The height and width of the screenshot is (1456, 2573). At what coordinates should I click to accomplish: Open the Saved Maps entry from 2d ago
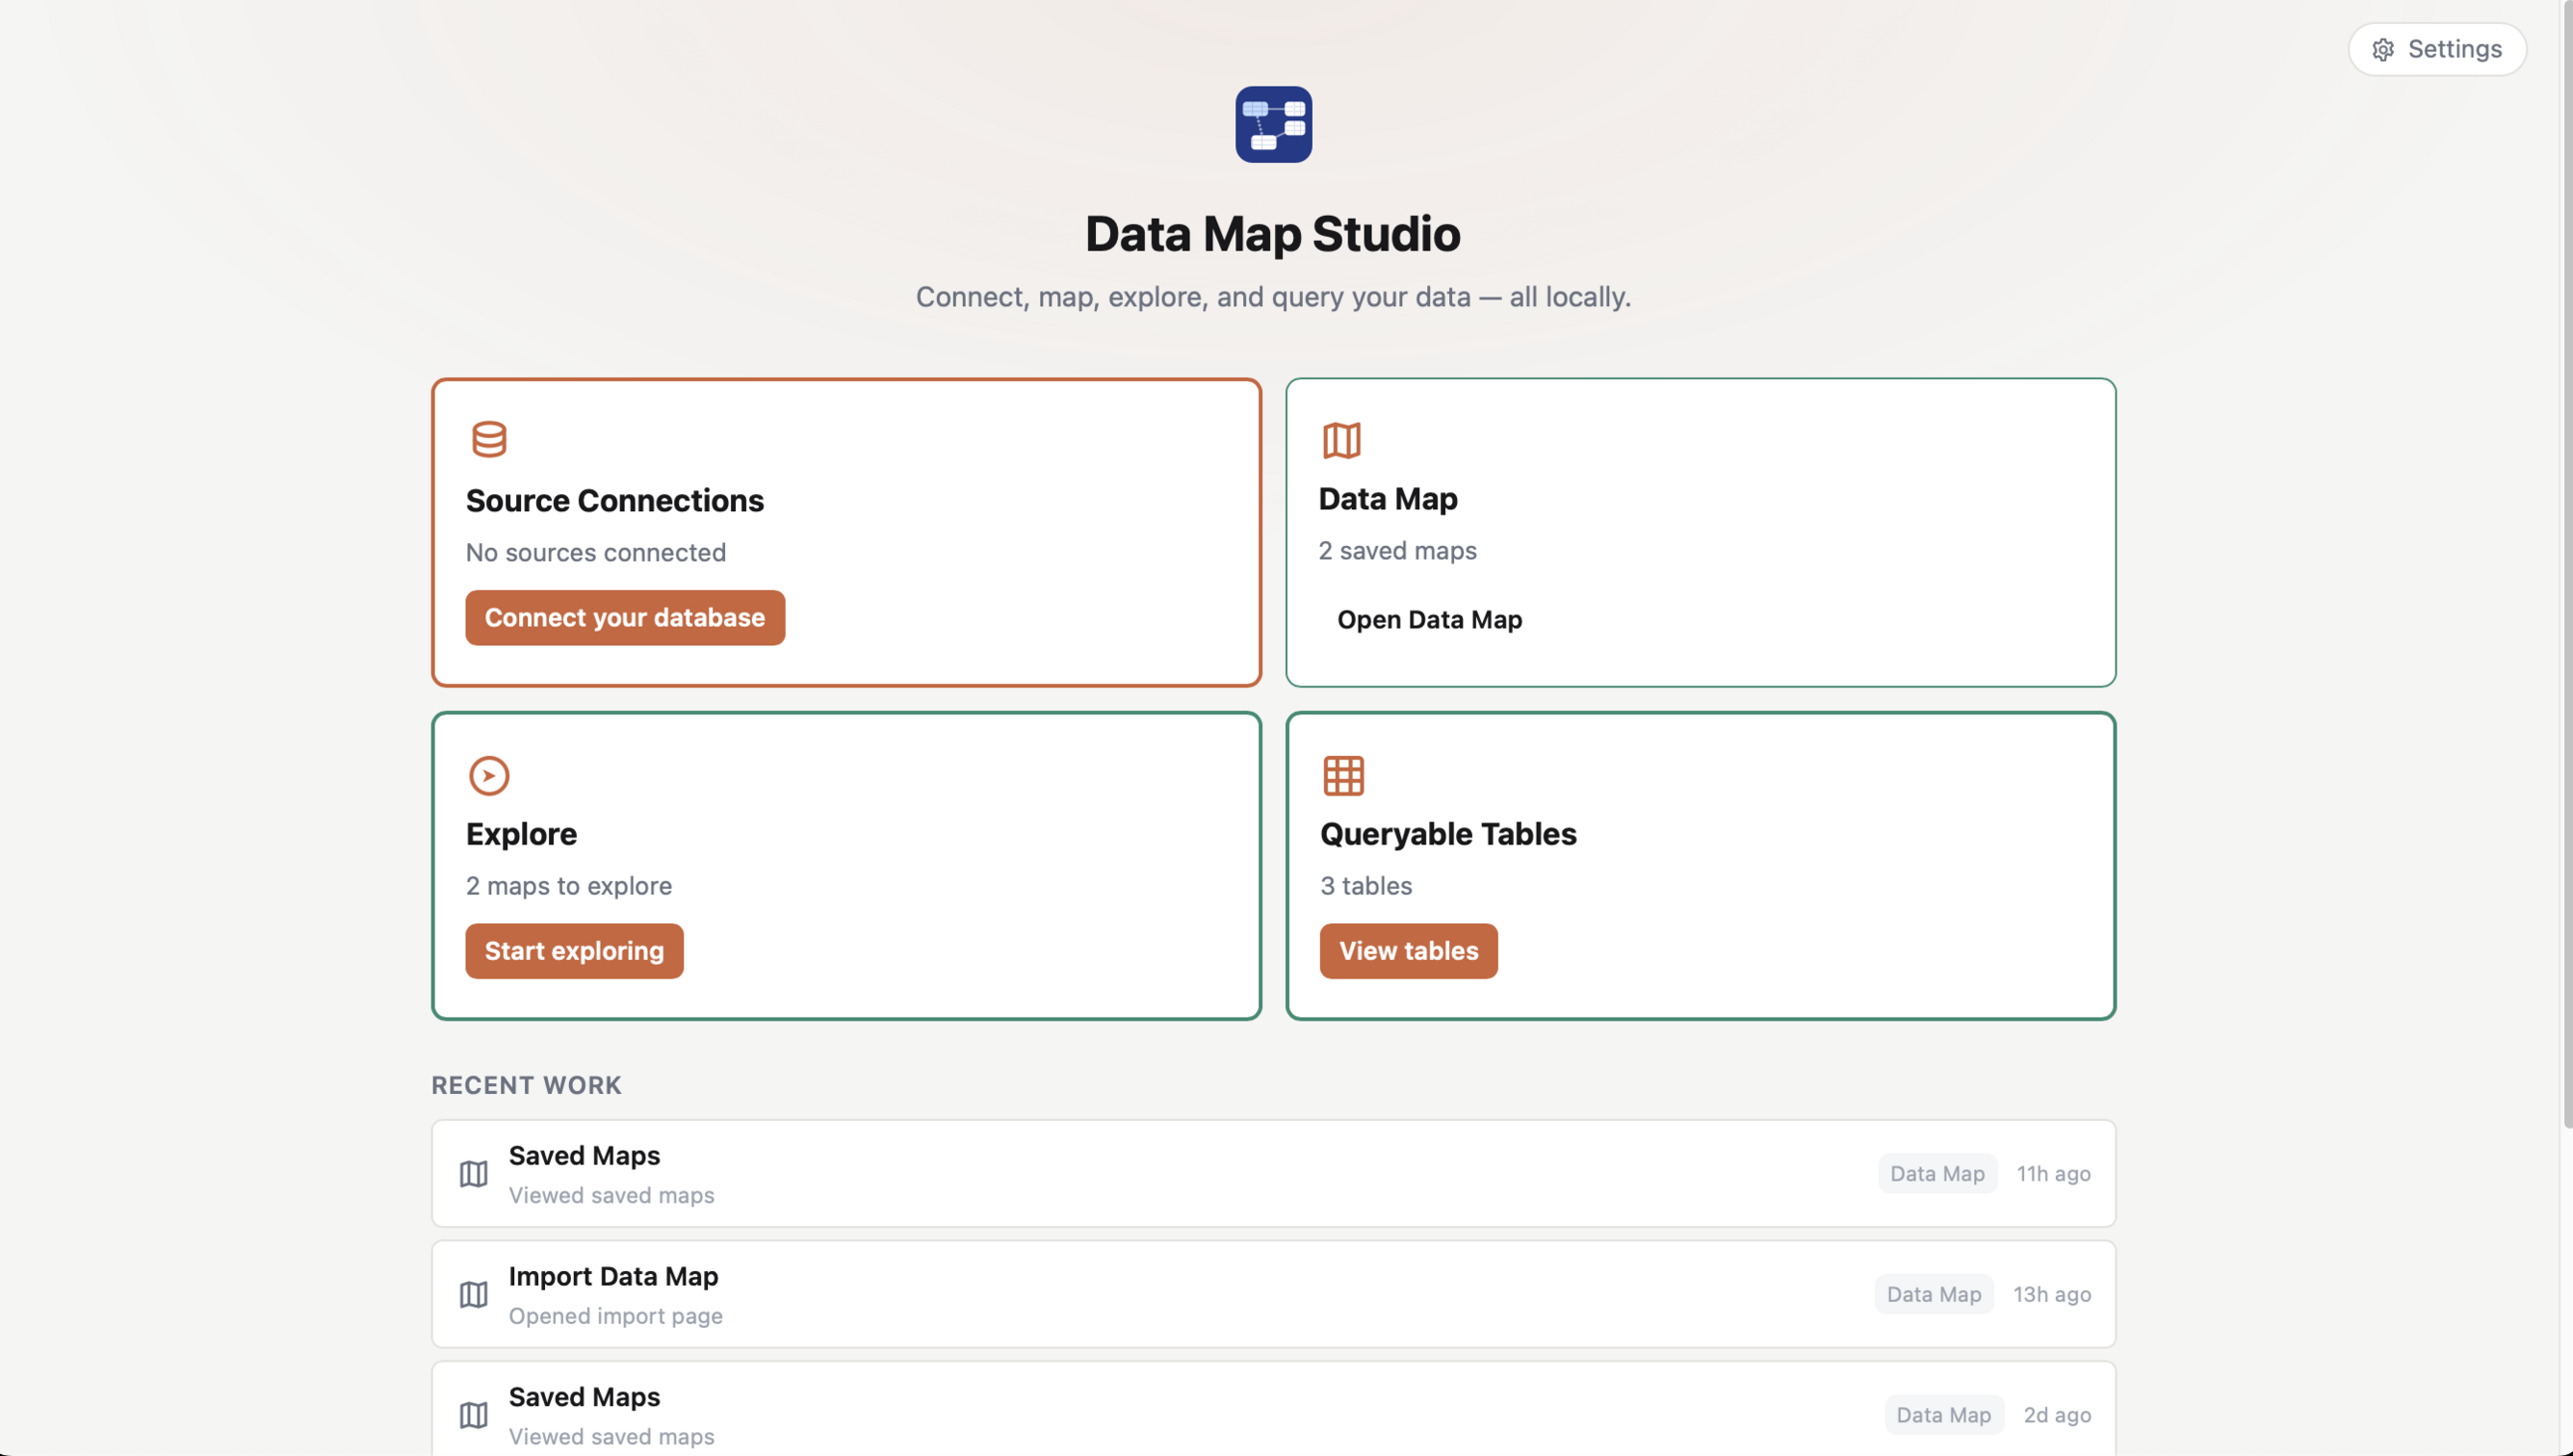click(1273, 1410)
